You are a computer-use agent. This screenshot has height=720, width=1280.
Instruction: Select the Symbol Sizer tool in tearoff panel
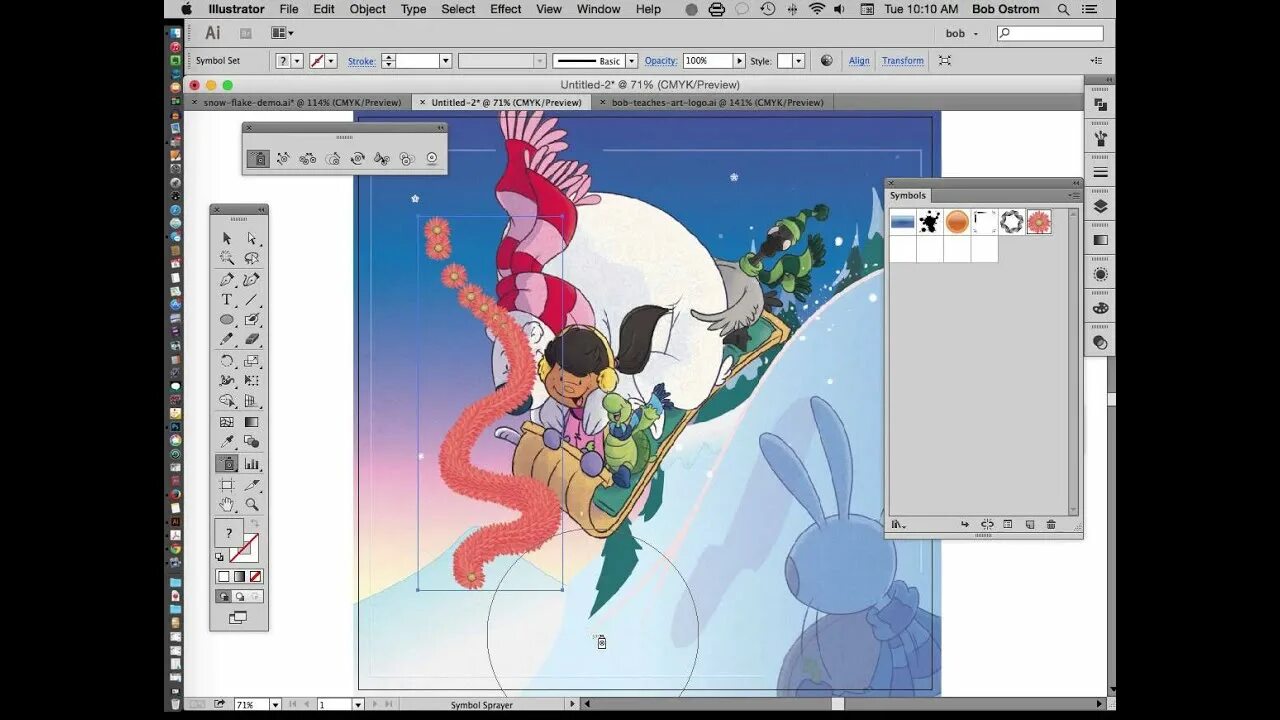(x=333, y=158)
